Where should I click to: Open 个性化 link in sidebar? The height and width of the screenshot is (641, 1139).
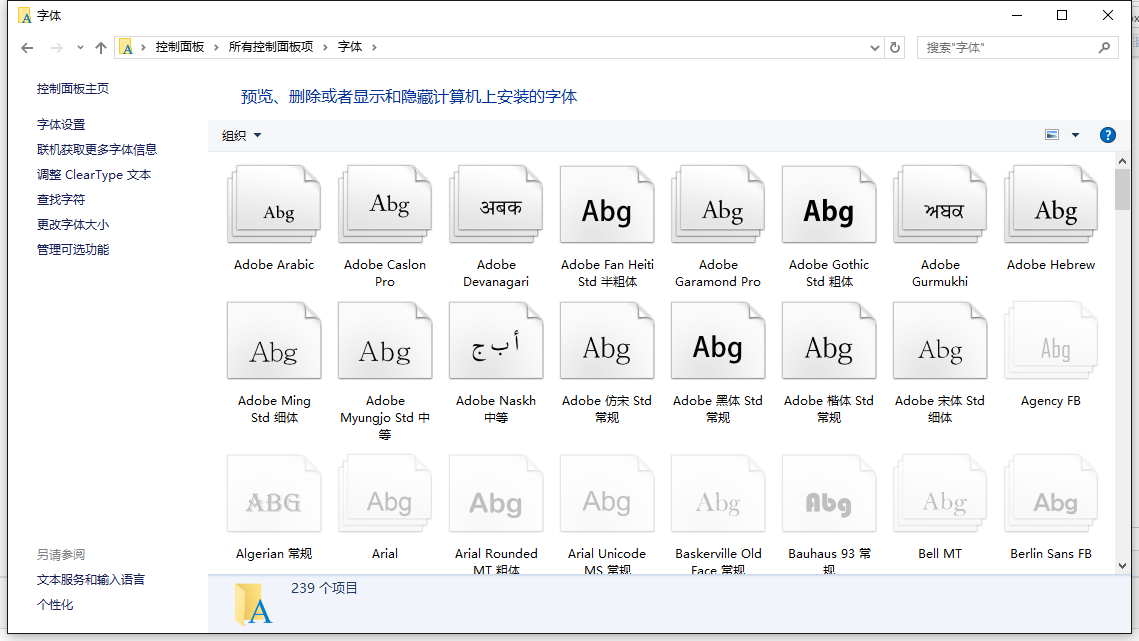[x=55, y=605]
